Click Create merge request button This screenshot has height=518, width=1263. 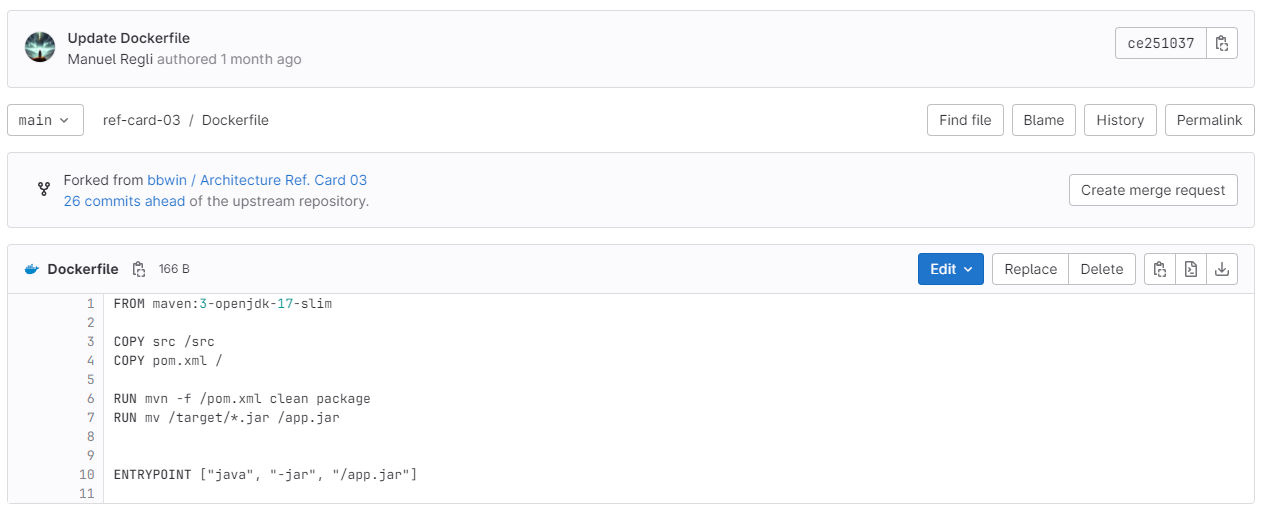[x=1153, y=190]
